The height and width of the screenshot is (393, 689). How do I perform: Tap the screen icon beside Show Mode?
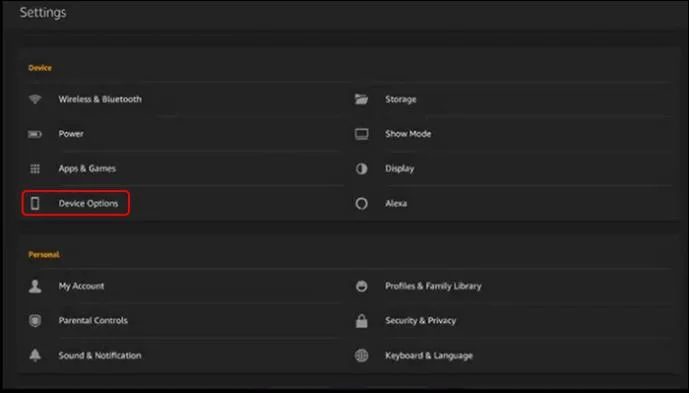(x=362, y=134)
